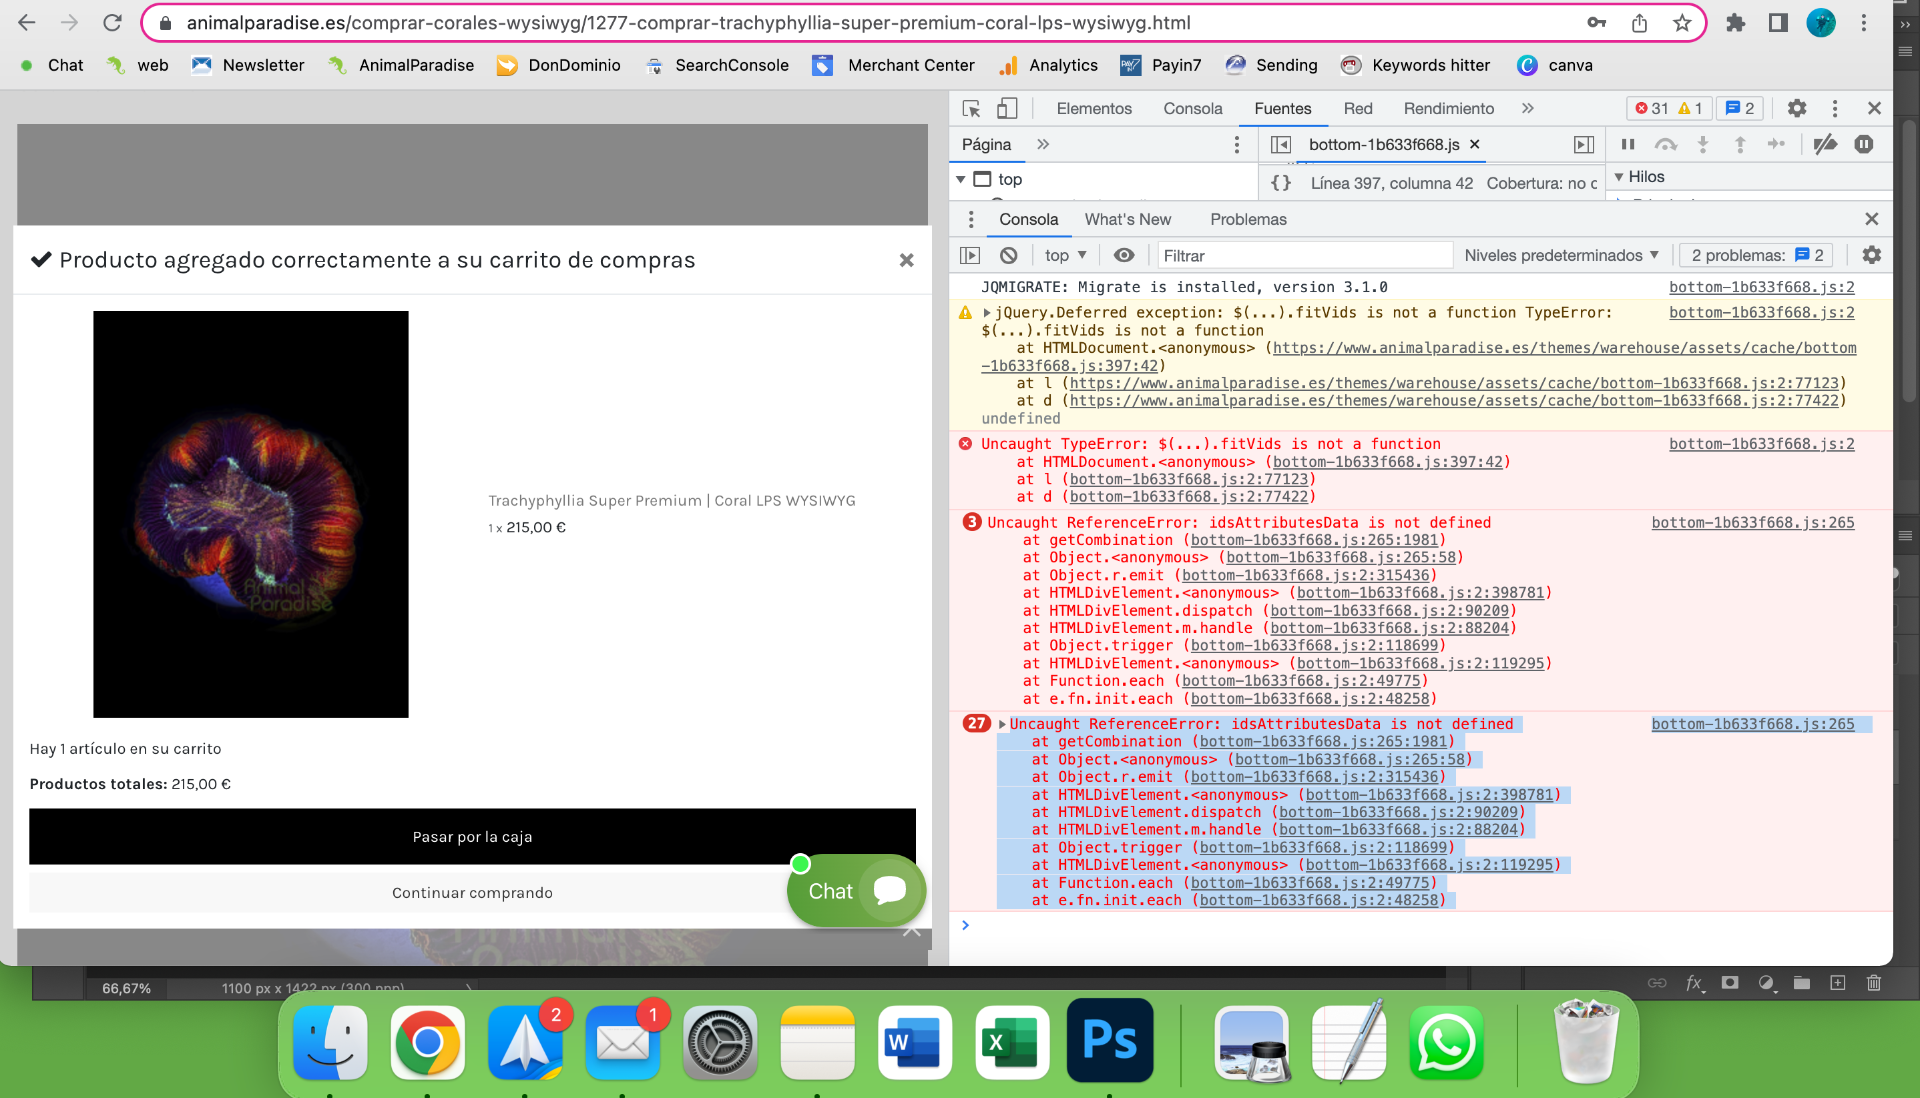Click the pause script execution icon
Viewport: 1920px width, 1098px height.
pyautogui.click(x=1628, y=144)
